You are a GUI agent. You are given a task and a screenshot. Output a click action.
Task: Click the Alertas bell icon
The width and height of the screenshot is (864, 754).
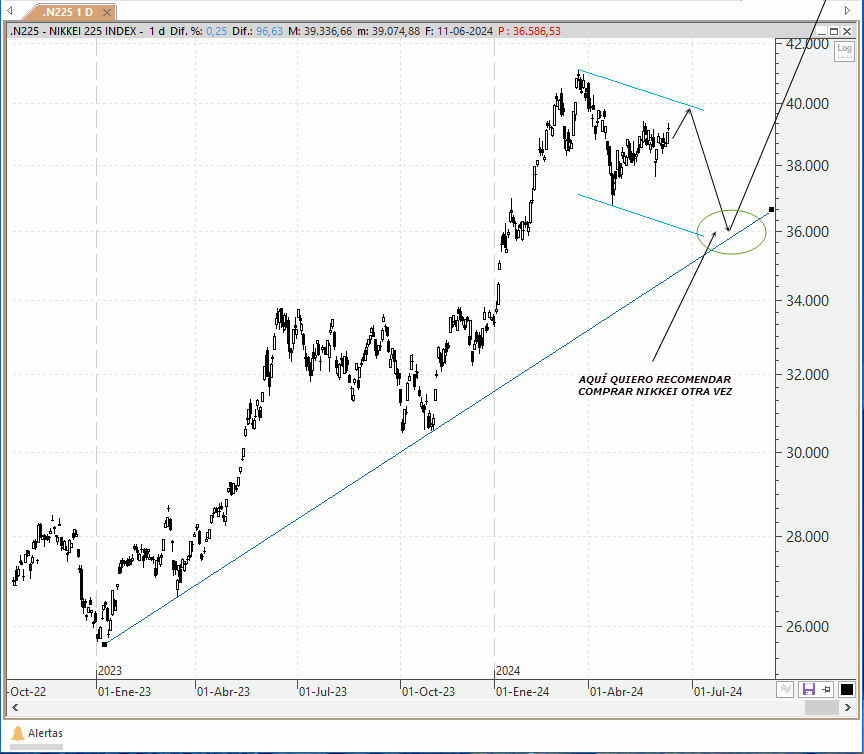pos(18,733)
